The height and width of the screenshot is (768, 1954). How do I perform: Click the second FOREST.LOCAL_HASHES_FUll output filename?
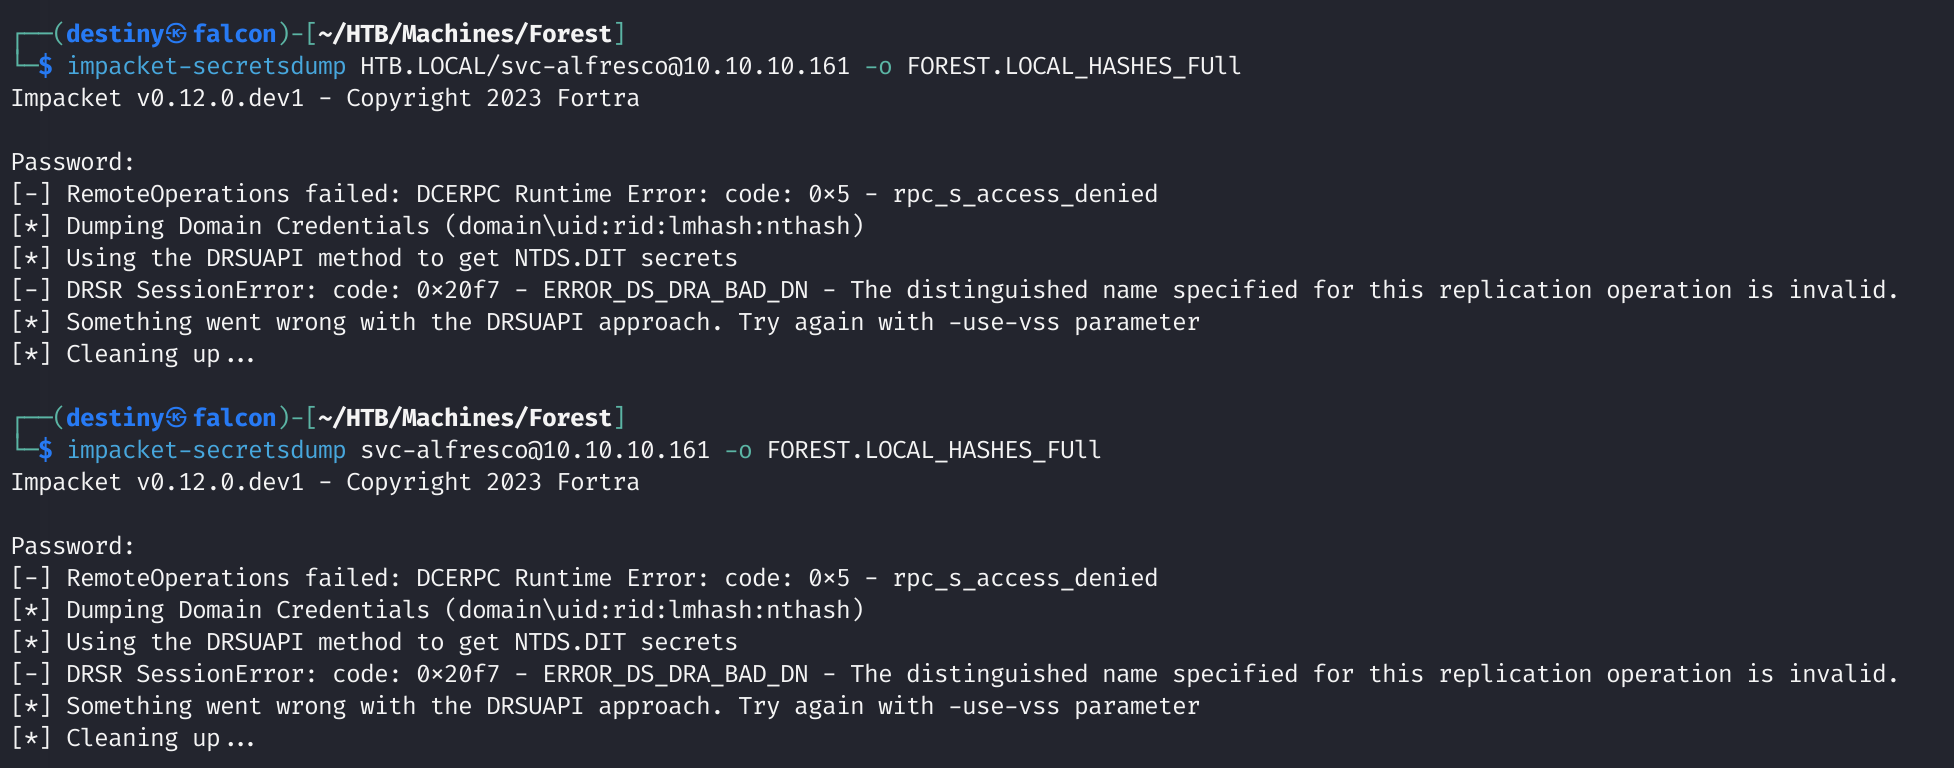point(933,450)
